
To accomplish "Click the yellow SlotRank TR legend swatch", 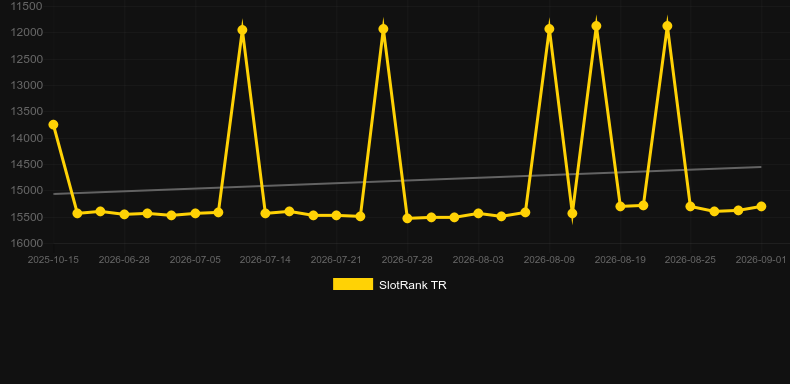I will (353, 284).
